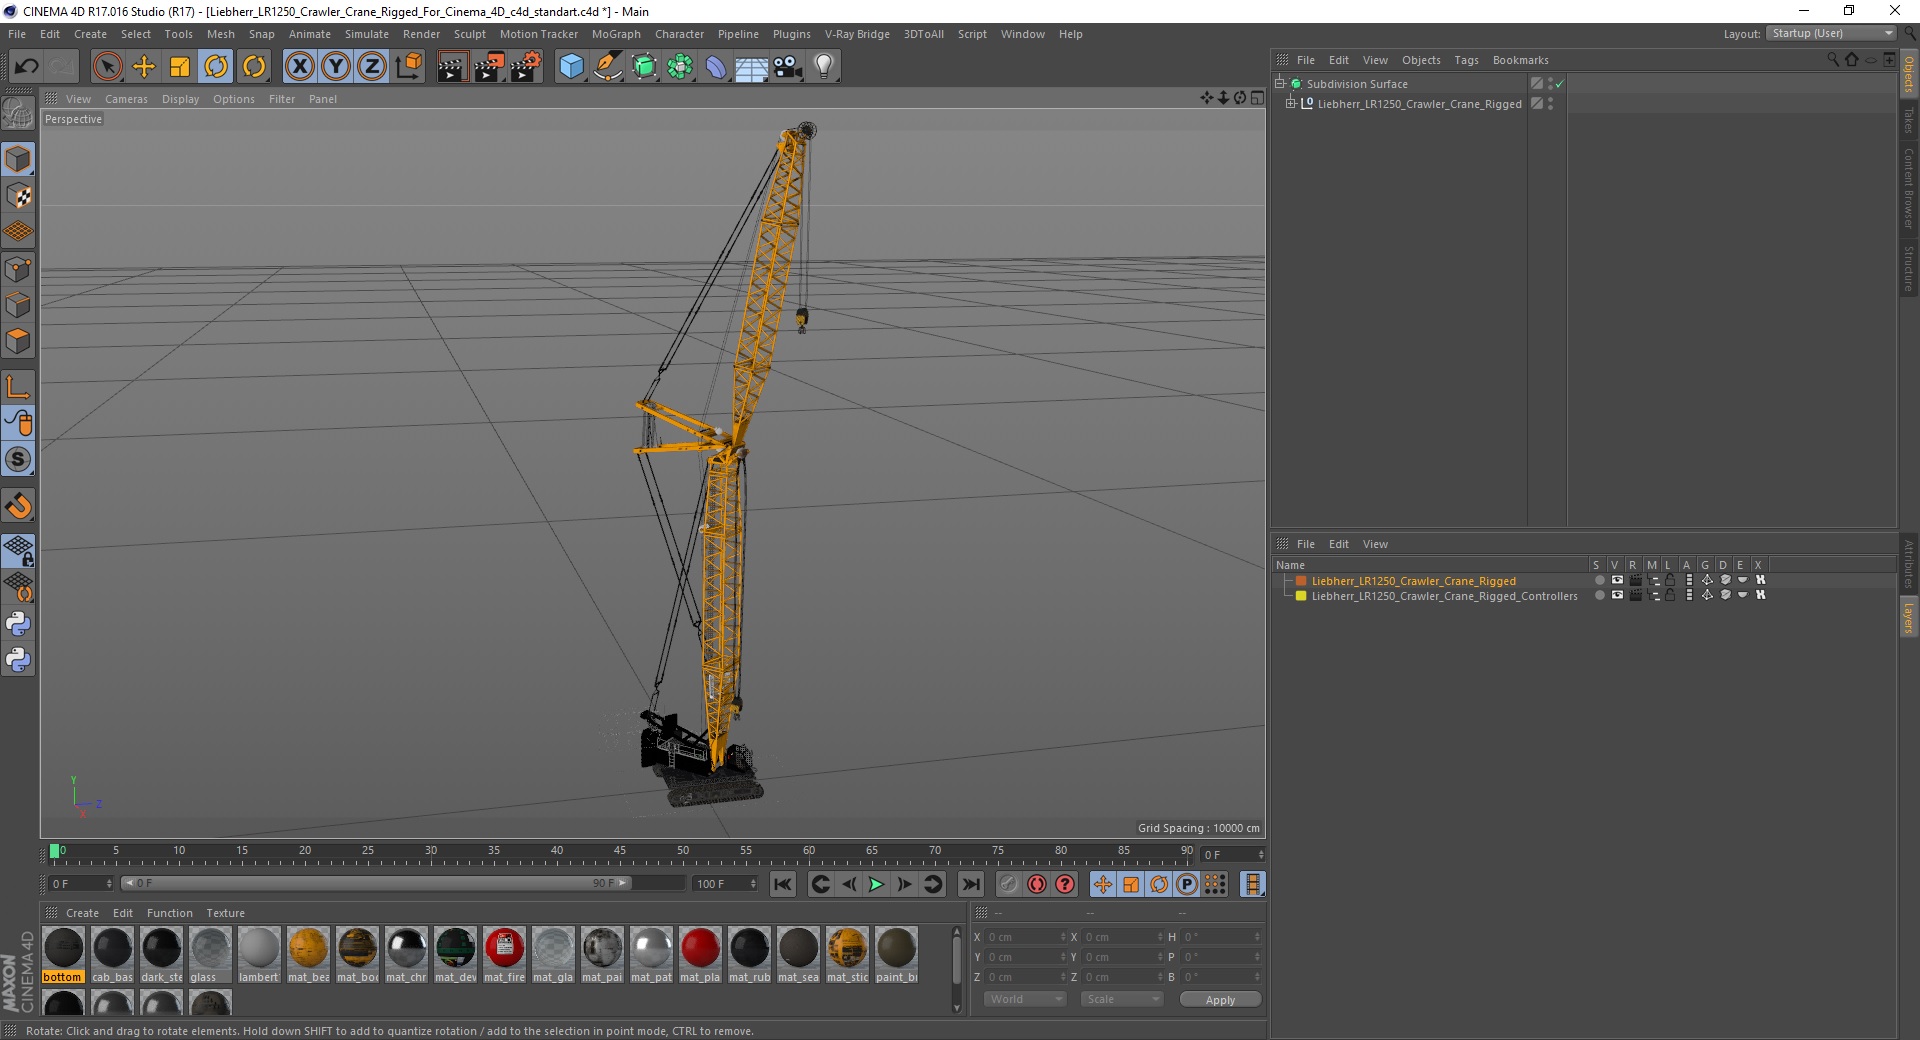Click Object Manager search magnifier icon
This screenshot has width=1920, height=1040.
pyautogui.click(x=1833, y=60)
